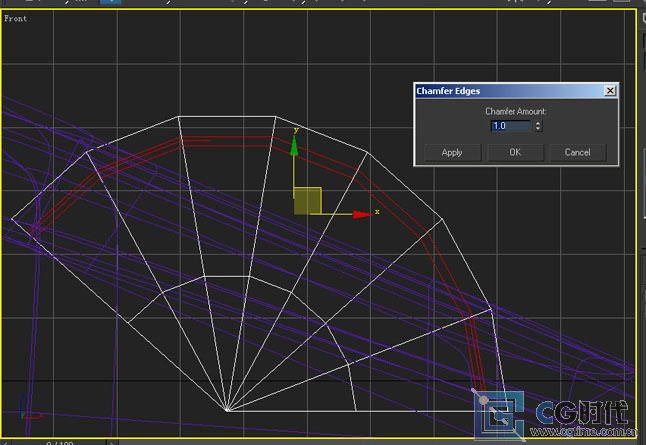Click the Front viewport label
Image resolution: width=646 pixels, height=445 pixels.
pos(15,19)
